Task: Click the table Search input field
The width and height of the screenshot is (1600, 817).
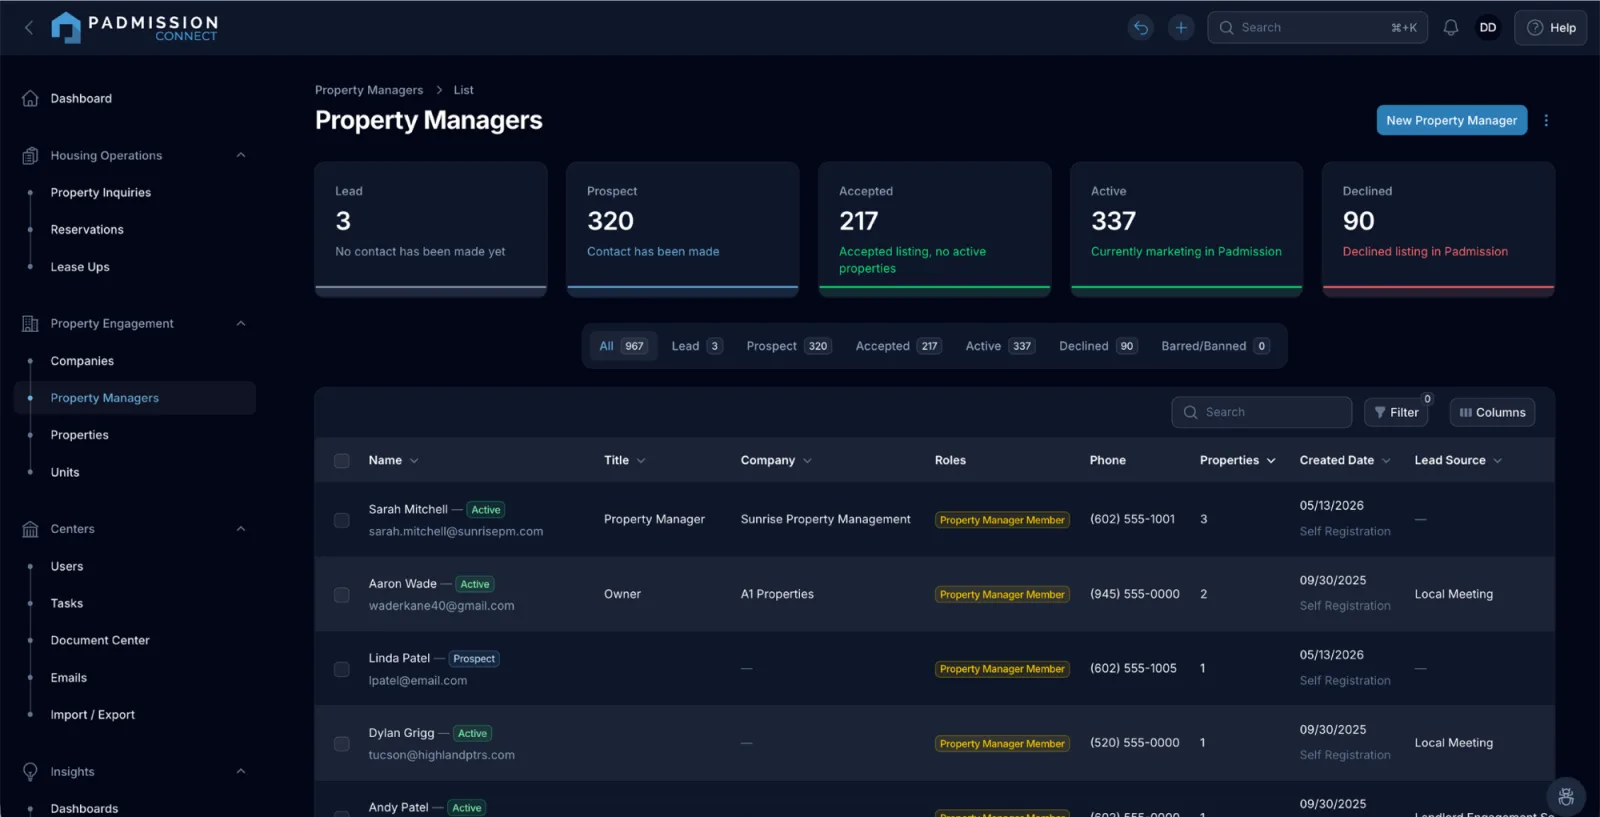Action: pos(1261,412)
